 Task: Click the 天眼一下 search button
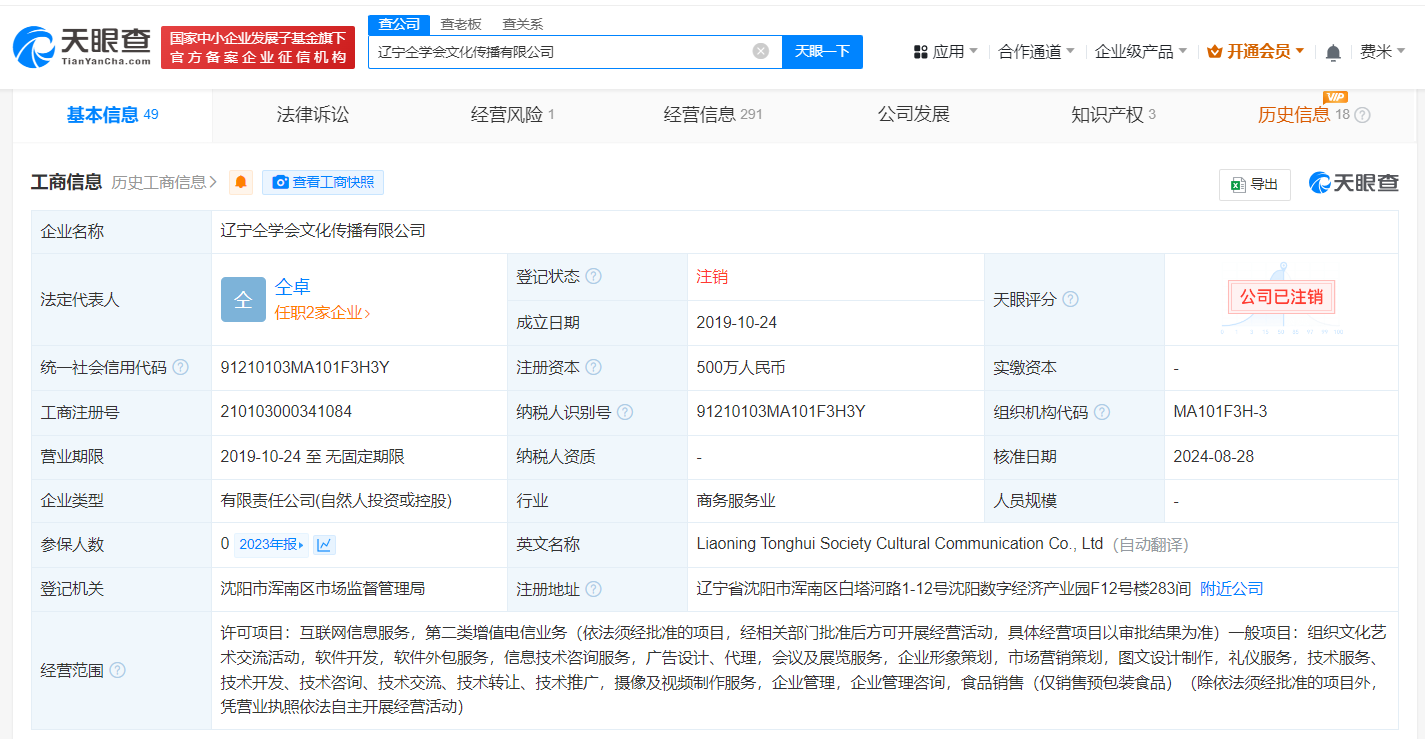click(x=822, y=51)
